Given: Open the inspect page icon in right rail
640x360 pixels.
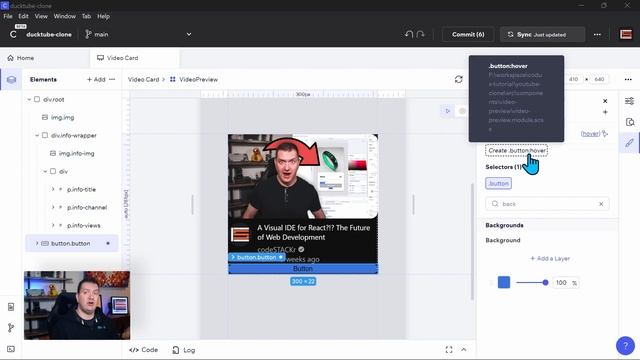Looking at the screenshot, I should 629,122.
